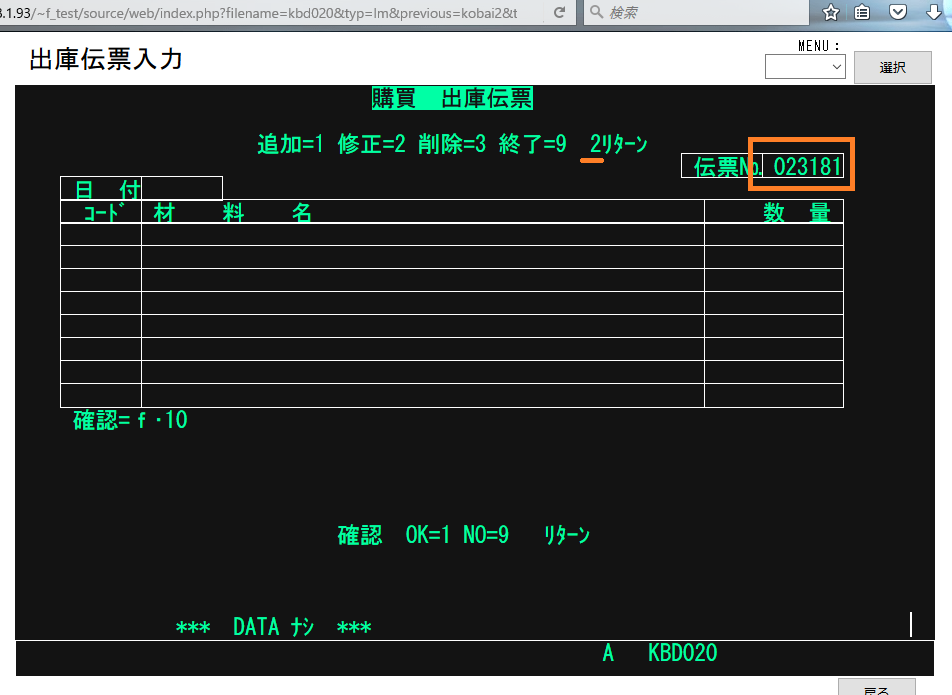
Task: Focus the browser 検索 search field
Action: [700, 13]
